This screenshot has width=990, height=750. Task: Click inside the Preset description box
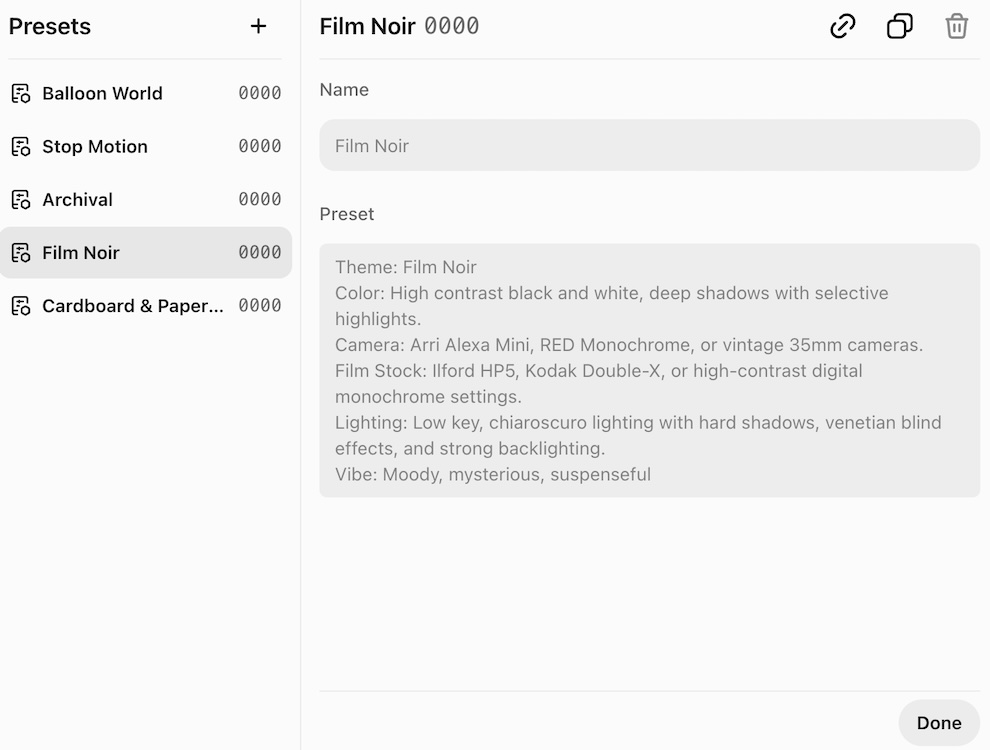click(x=649, y=370)
